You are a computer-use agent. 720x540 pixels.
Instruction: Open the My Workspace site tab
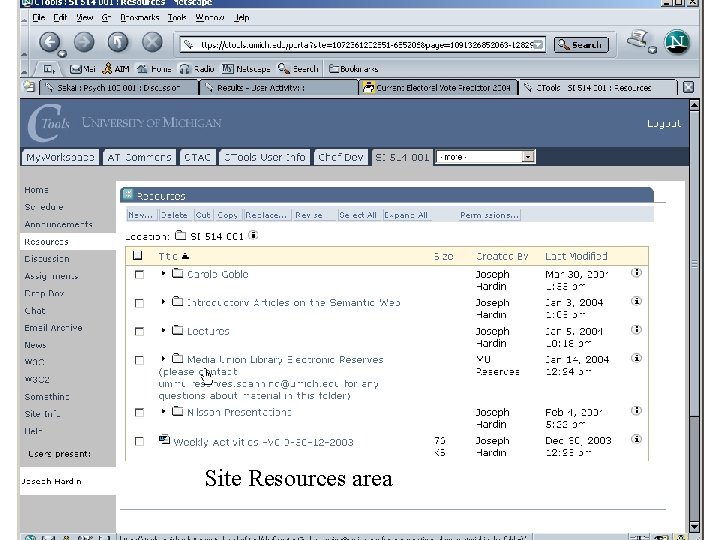click(60, 157)
